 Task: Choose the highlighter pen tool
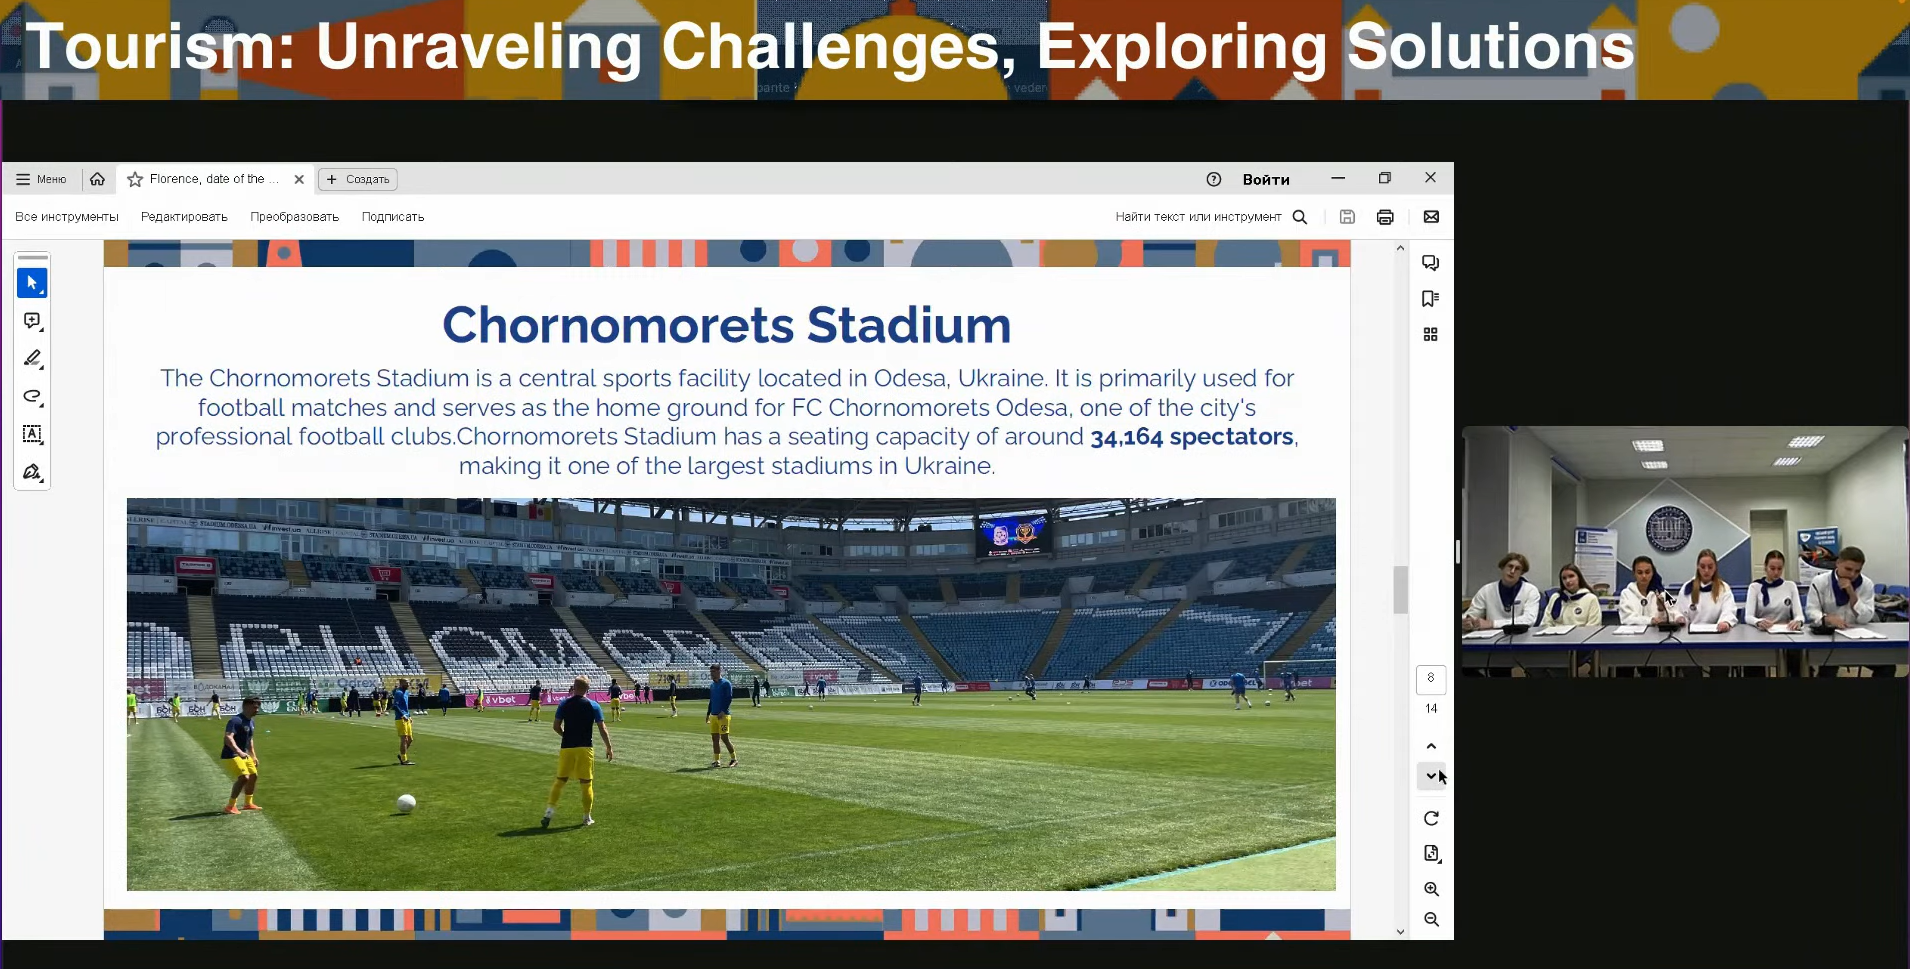click(32, 358)
